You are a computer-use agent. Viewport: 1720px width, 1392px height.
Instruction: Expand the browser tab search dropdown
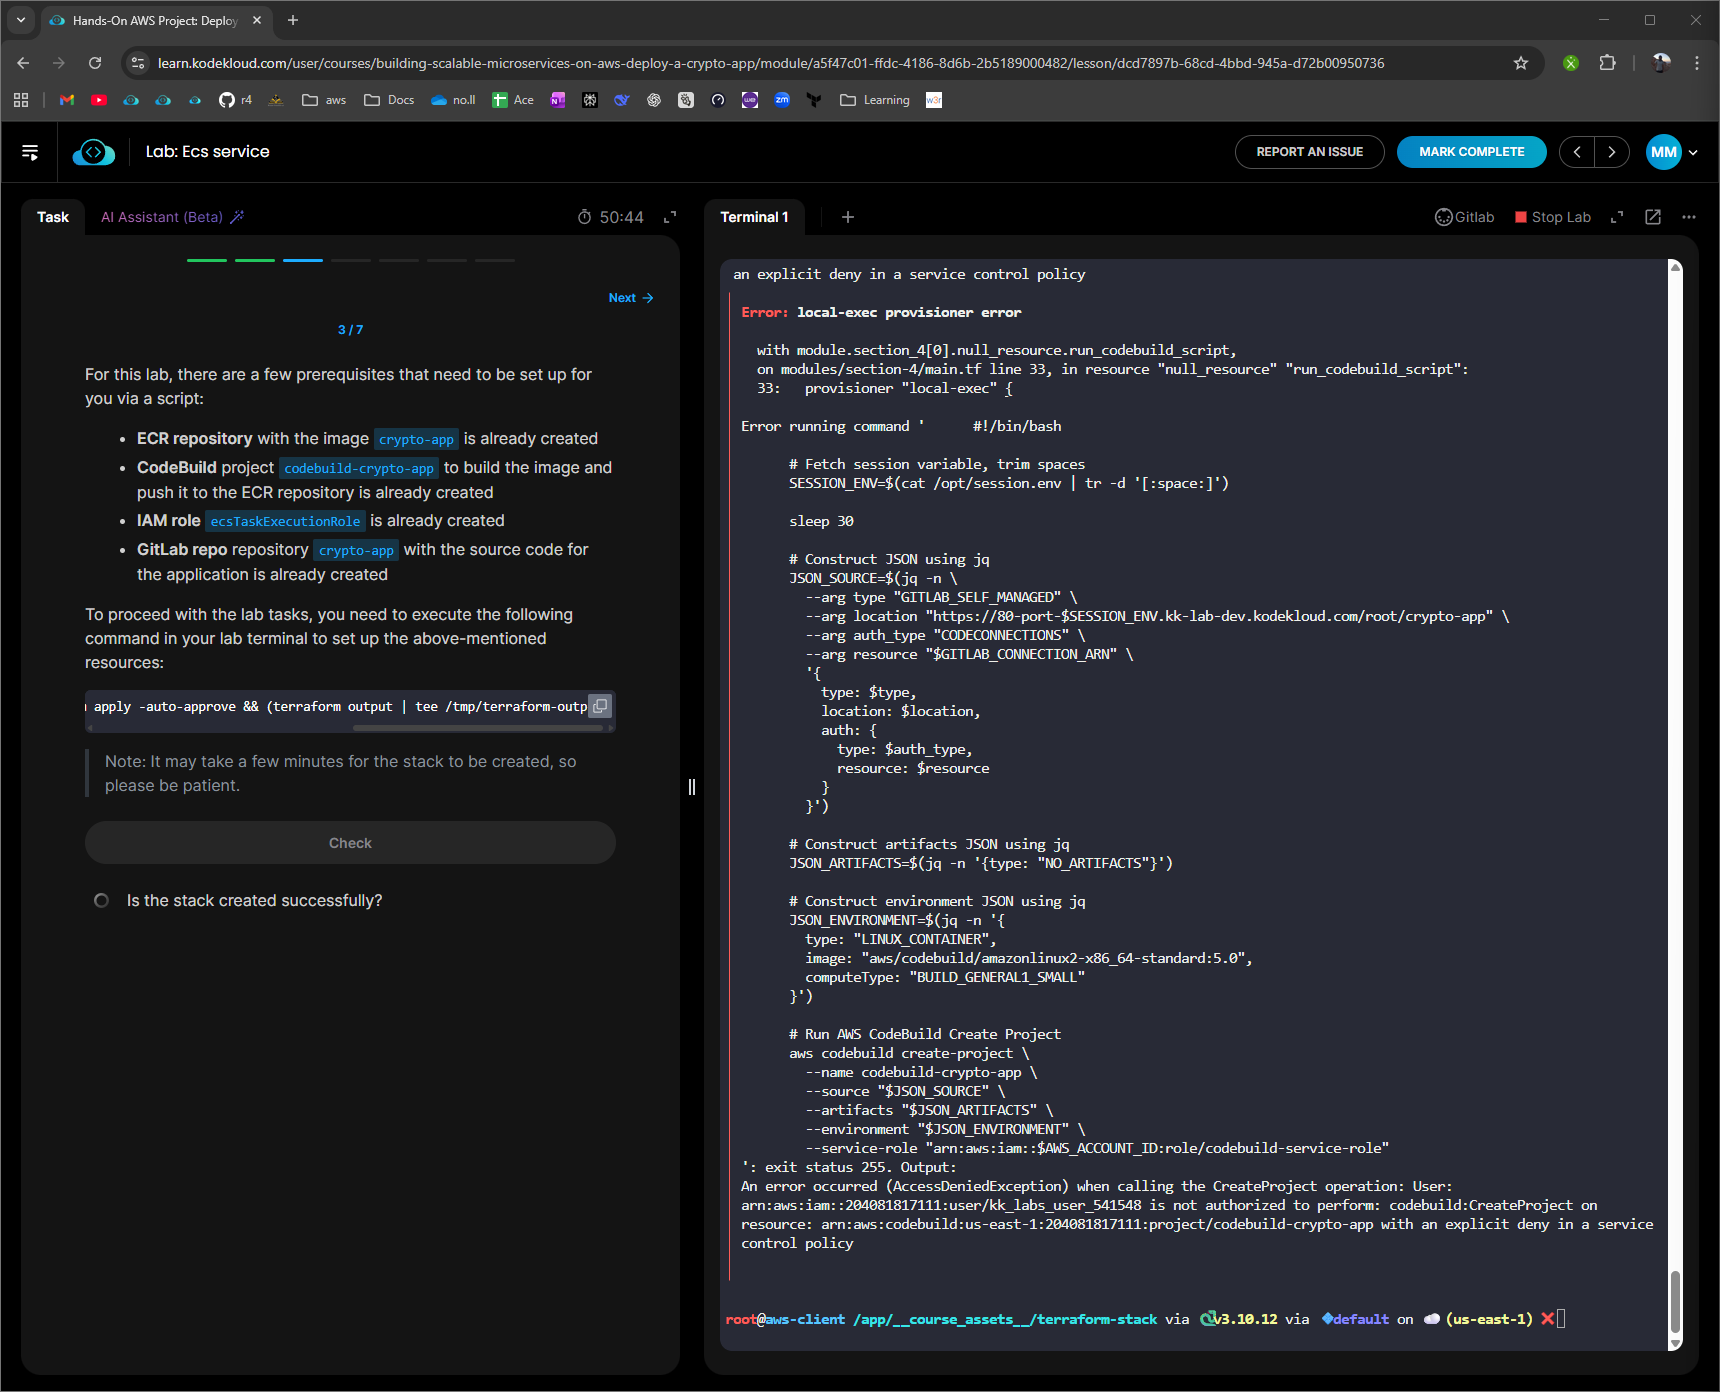[x=21, y=20]
